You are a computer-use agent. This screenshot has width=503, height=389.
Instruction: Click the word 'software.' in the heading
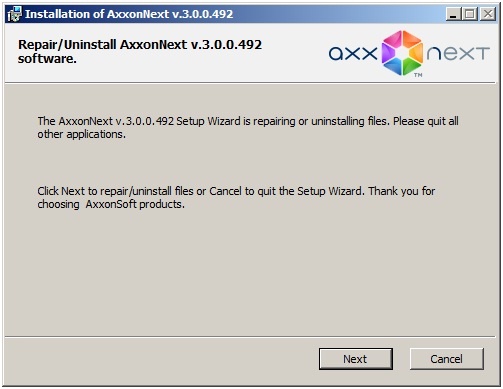[x=47, y=59]
